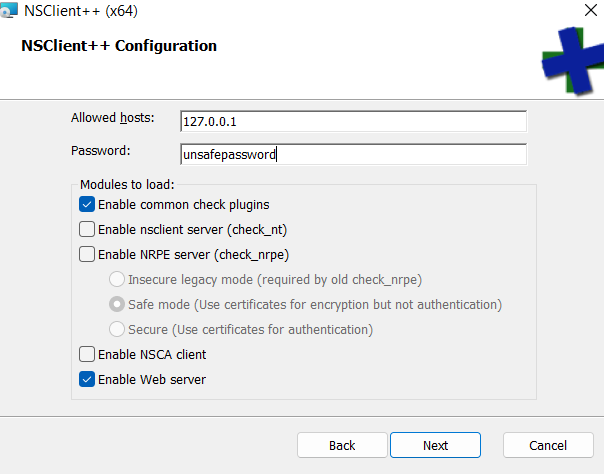This screenshot has width=604, height=474.
Task: Click the Allowed hosts input field
Action: coord(353,121)
